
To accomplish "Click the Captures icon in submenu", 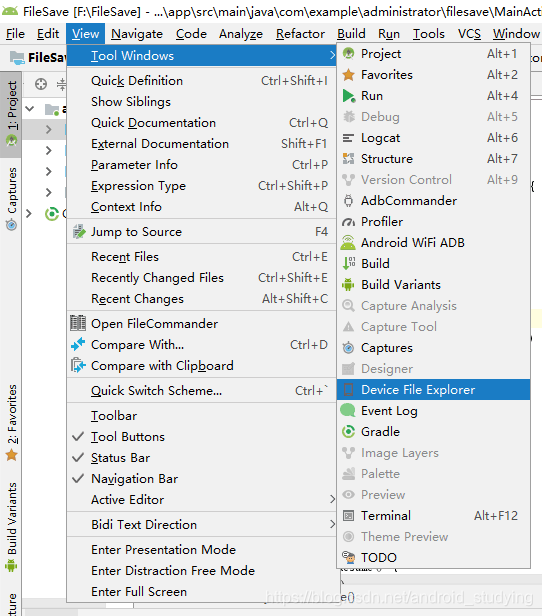I will 348,348.
